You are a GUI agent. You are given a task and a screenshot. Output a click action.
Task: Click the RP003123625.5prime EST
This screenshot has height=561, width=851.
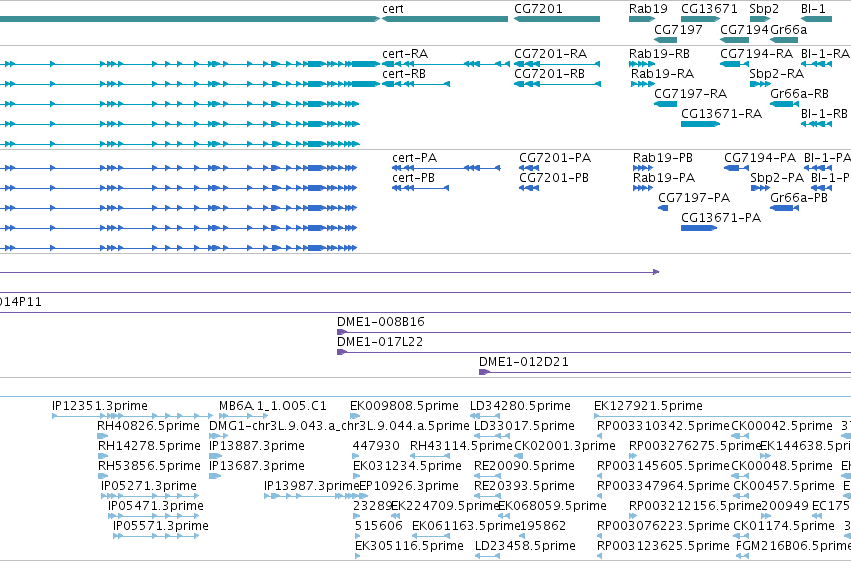[600, 556]
